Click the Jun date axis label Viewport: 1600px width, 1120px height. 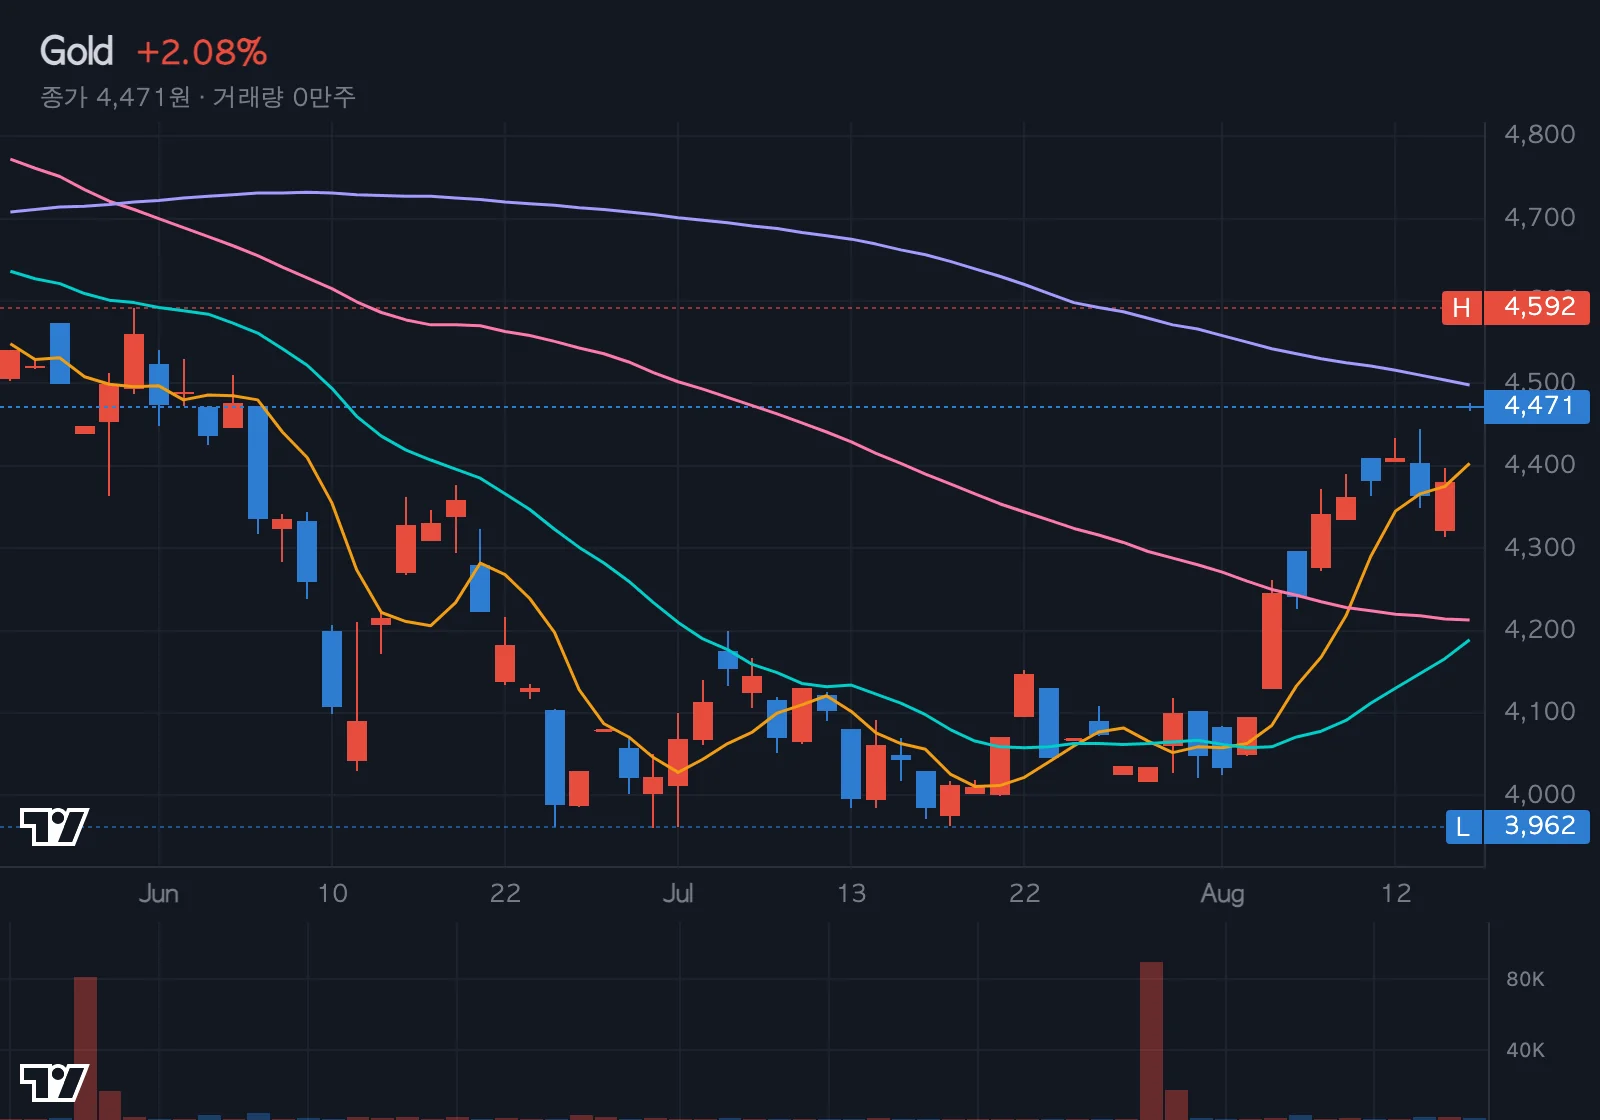[x=159, y=893]
